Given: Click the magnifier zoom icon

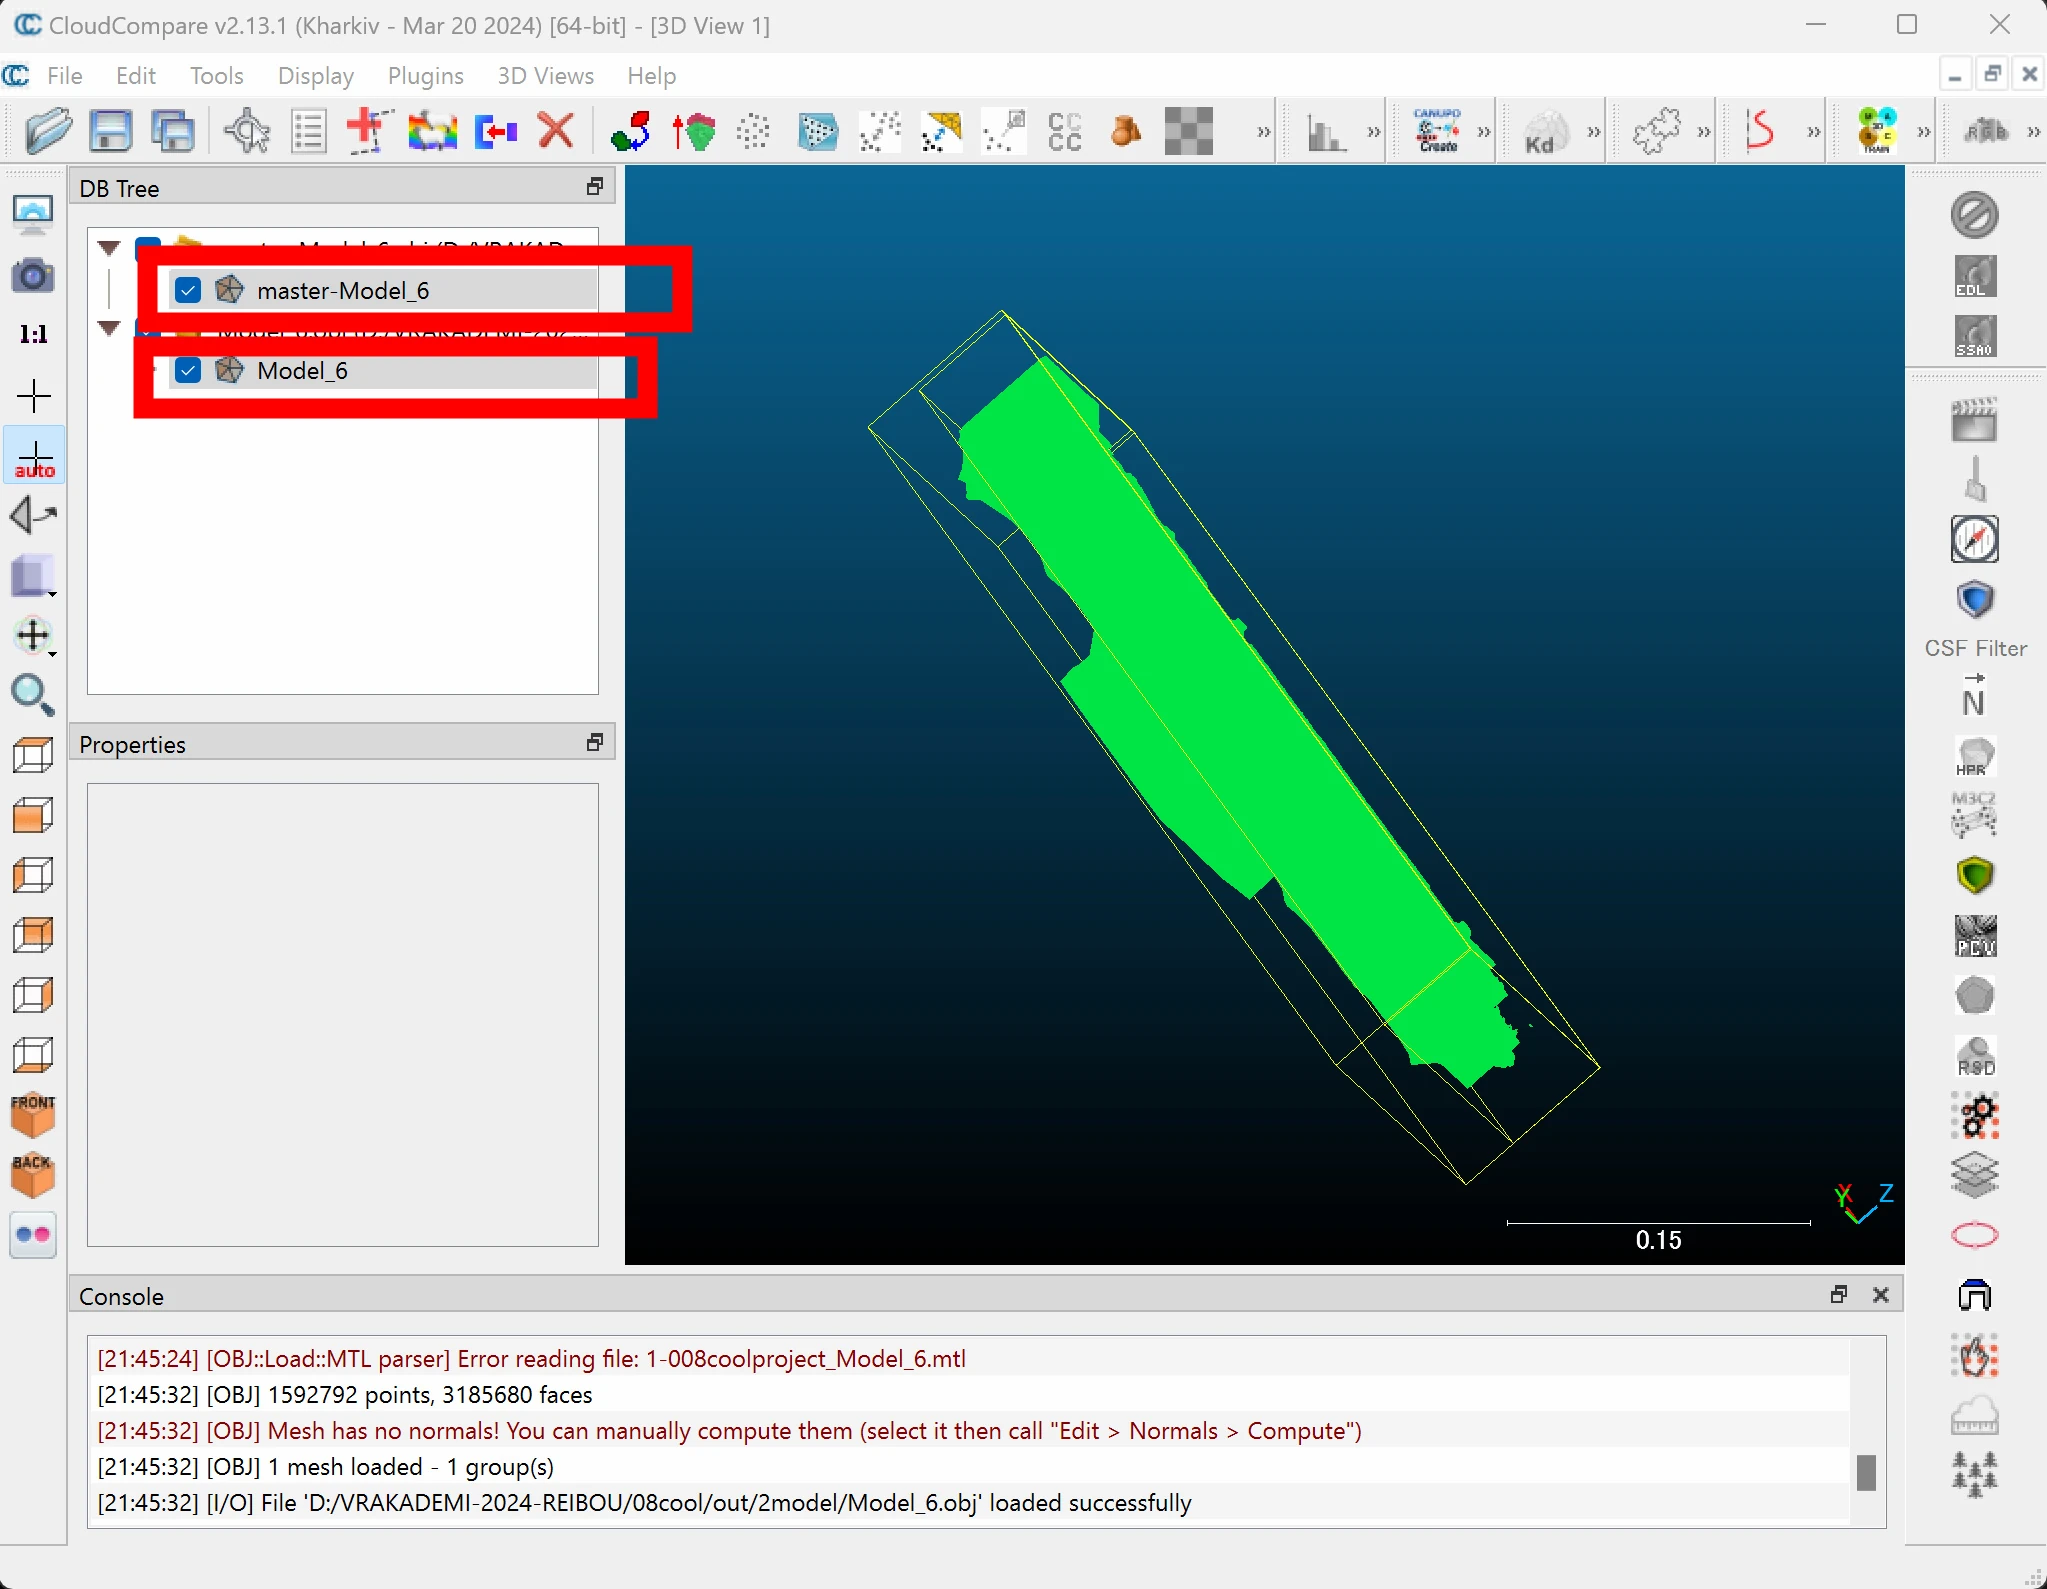Looking at the screenshot, I should [33, 695].
